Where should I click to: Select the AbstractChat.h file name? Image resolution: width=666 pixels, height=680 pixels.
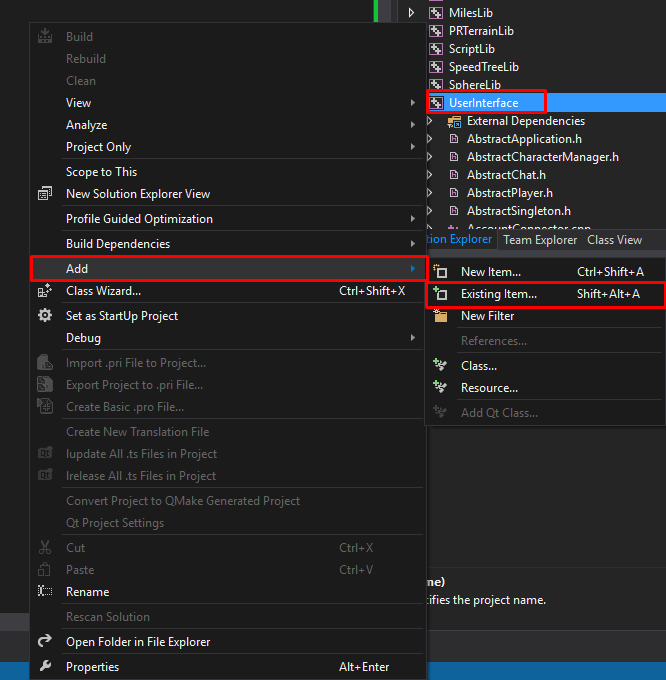(x=506, y=175)
